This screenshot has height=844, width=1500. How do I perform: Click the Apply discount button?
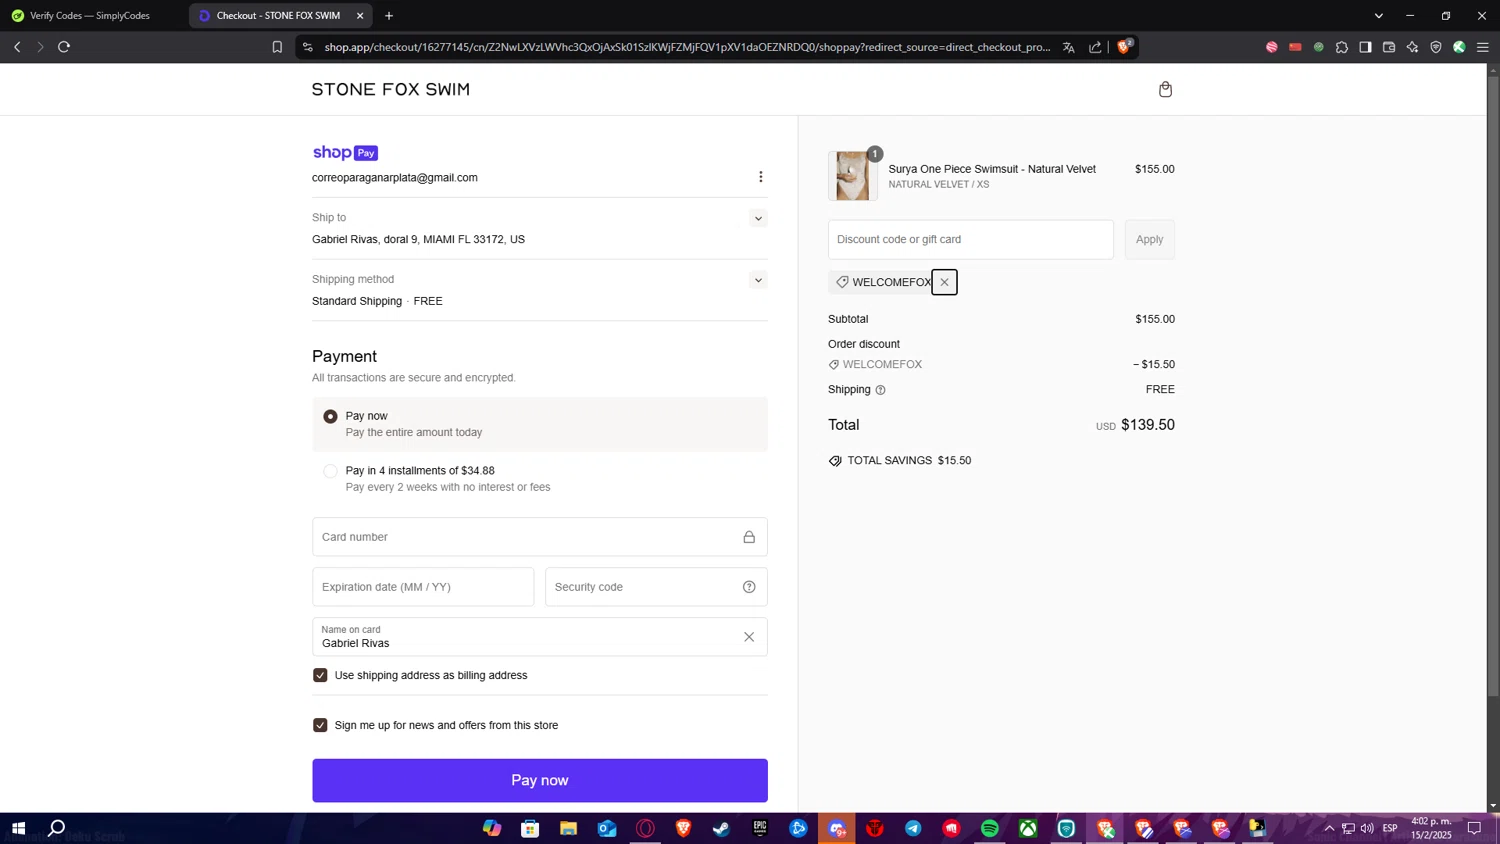point(1149,240)
